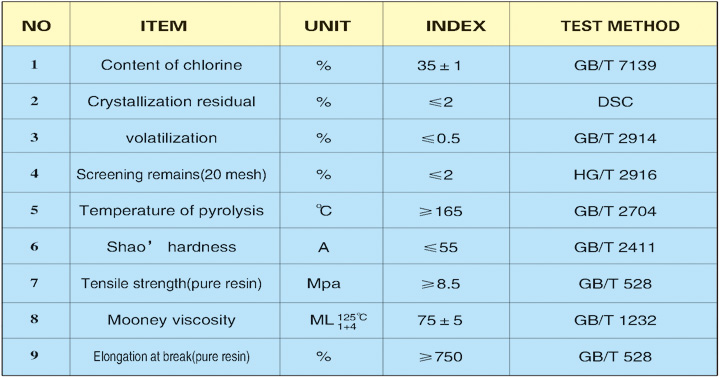Click the Crystallization residual item
This screenshot has height=378, width=720.
point(171,101)
